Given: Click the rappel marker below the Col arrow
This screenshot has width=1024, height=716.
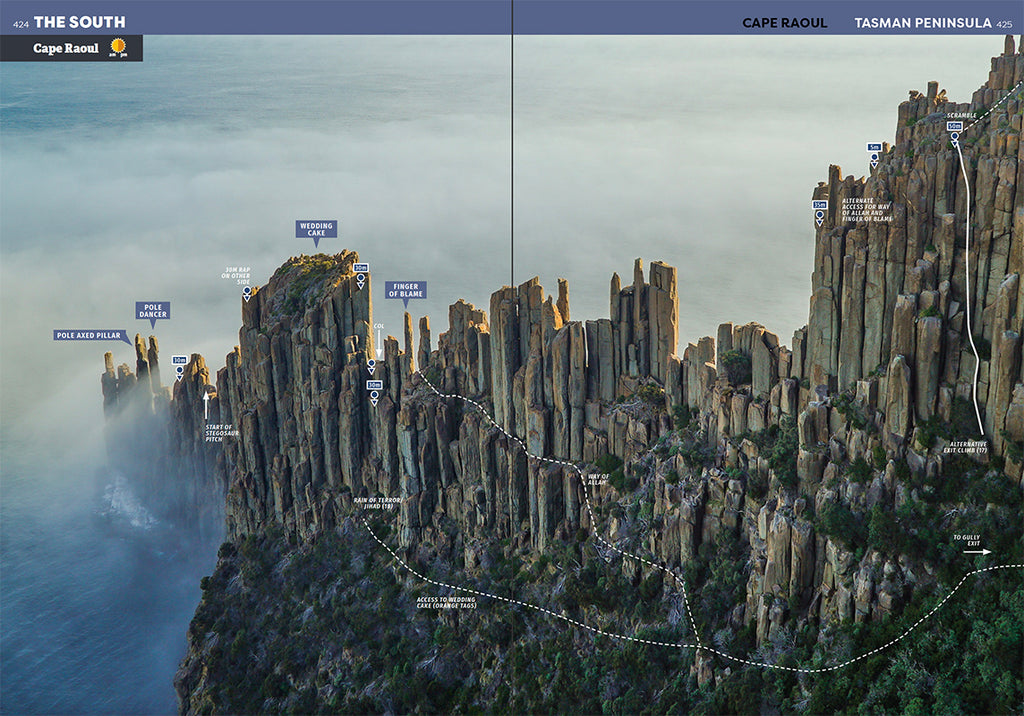Looking at the screenshot, I should click(371, 365).
